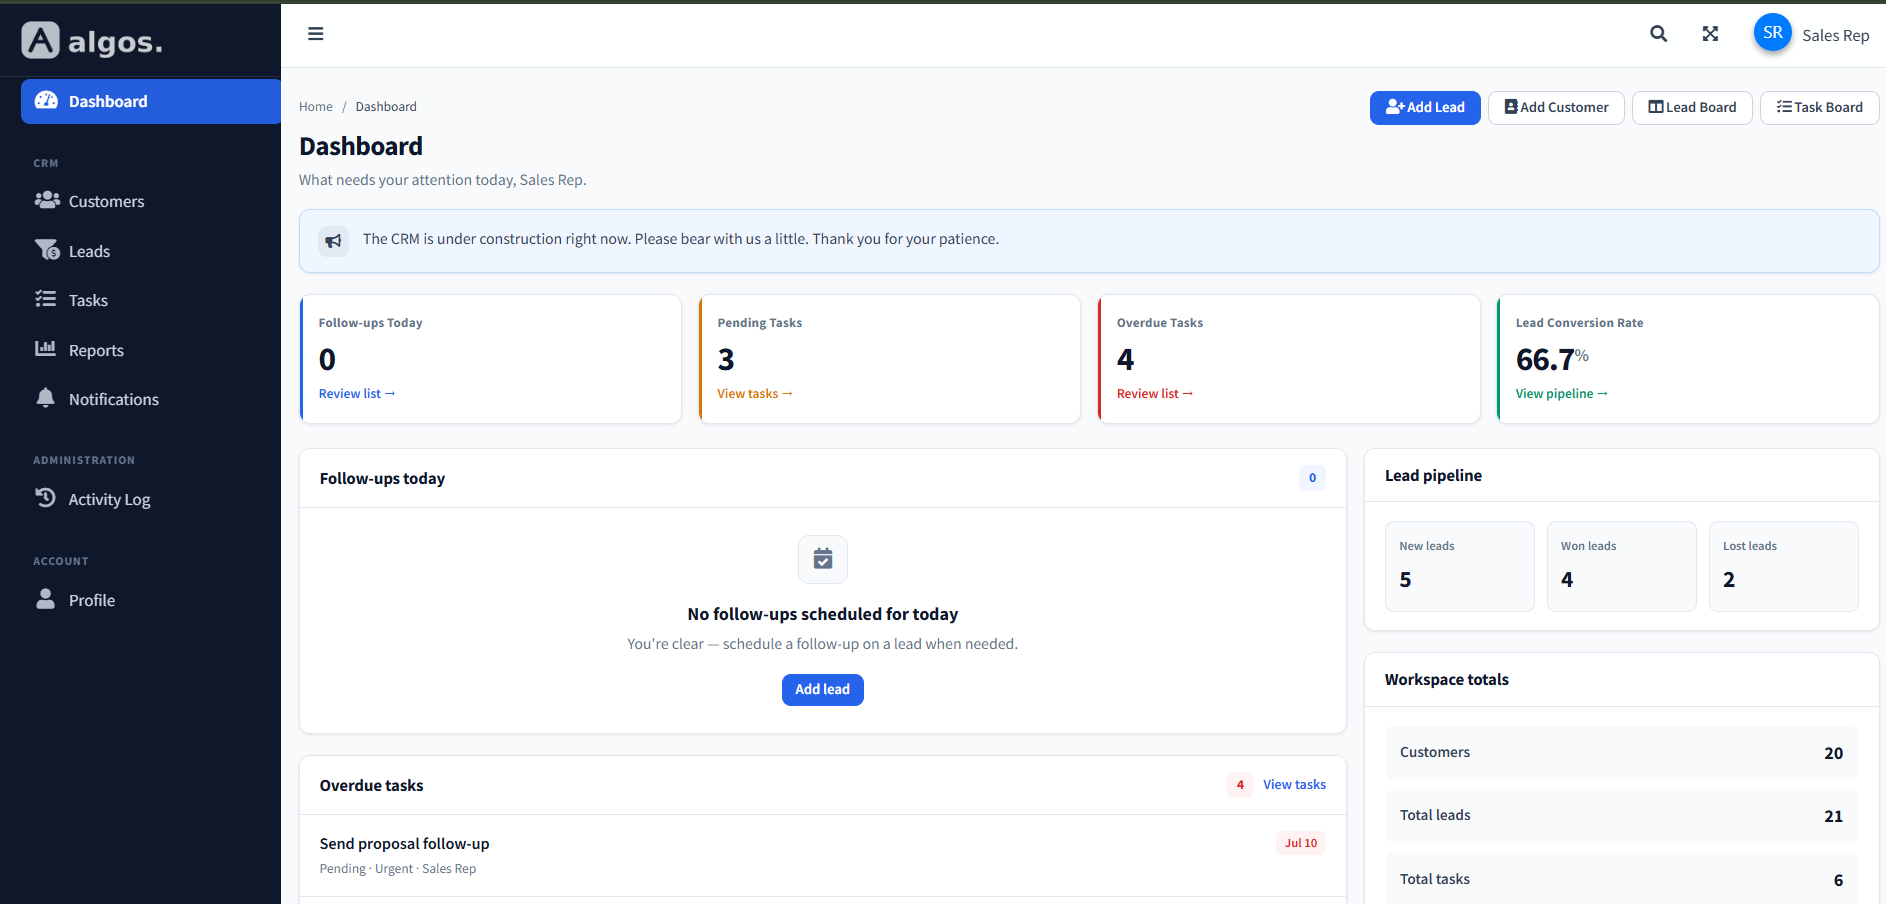
Task: Follow Review list under Overdue Tasks
Action: click(1155, 394)
